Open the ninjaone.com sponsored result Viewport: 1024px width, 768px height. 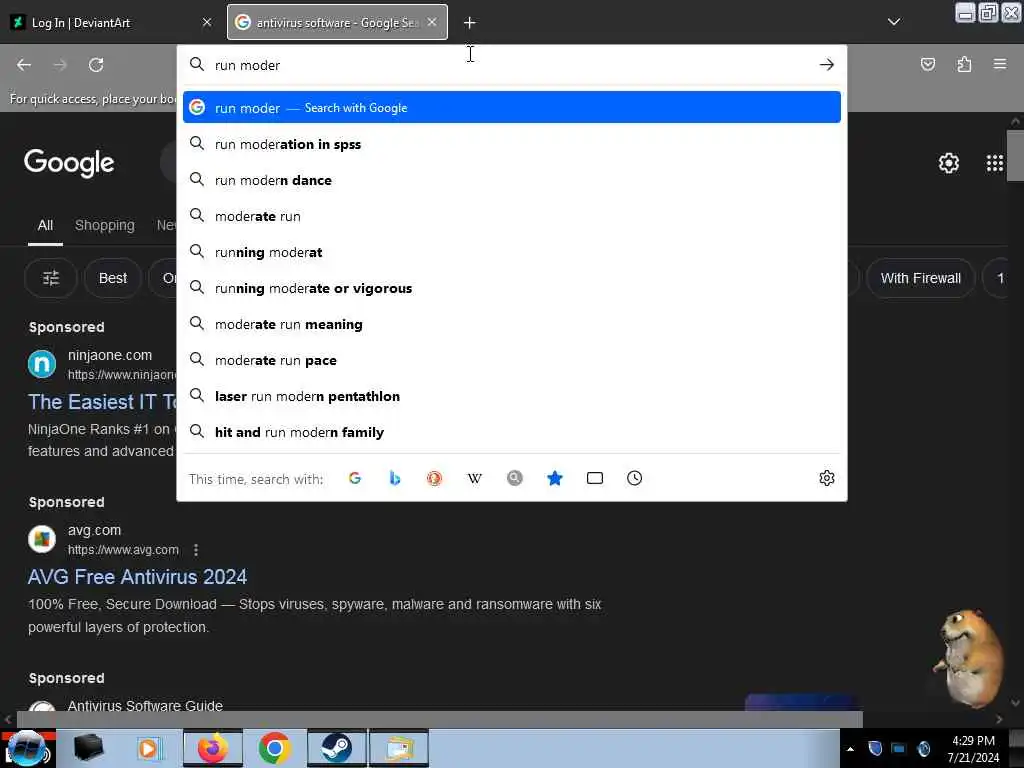click(x=101, y=402)
